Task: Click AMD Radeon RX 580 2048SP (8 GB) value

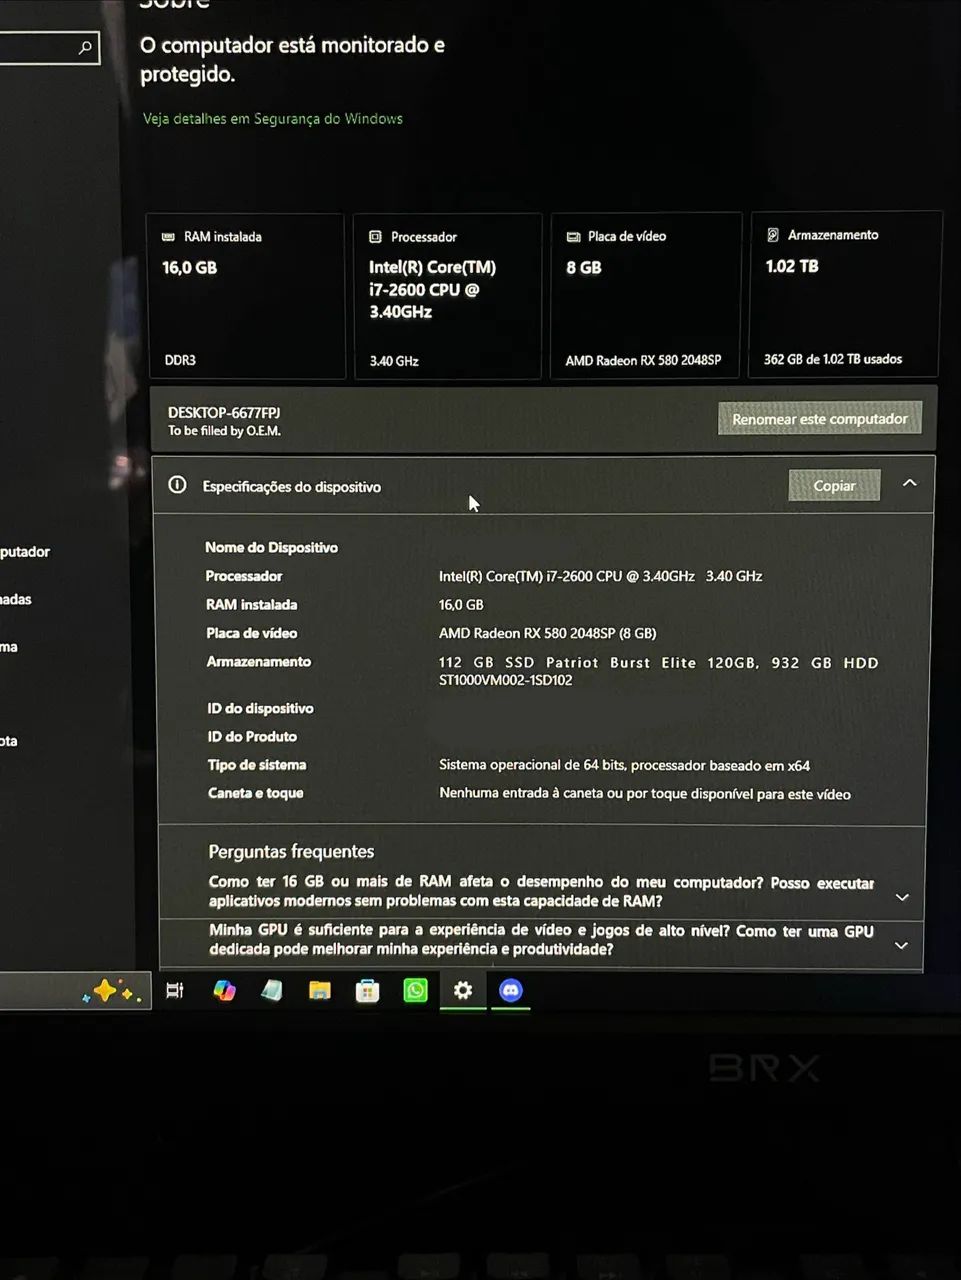Action: coord(547,633)
